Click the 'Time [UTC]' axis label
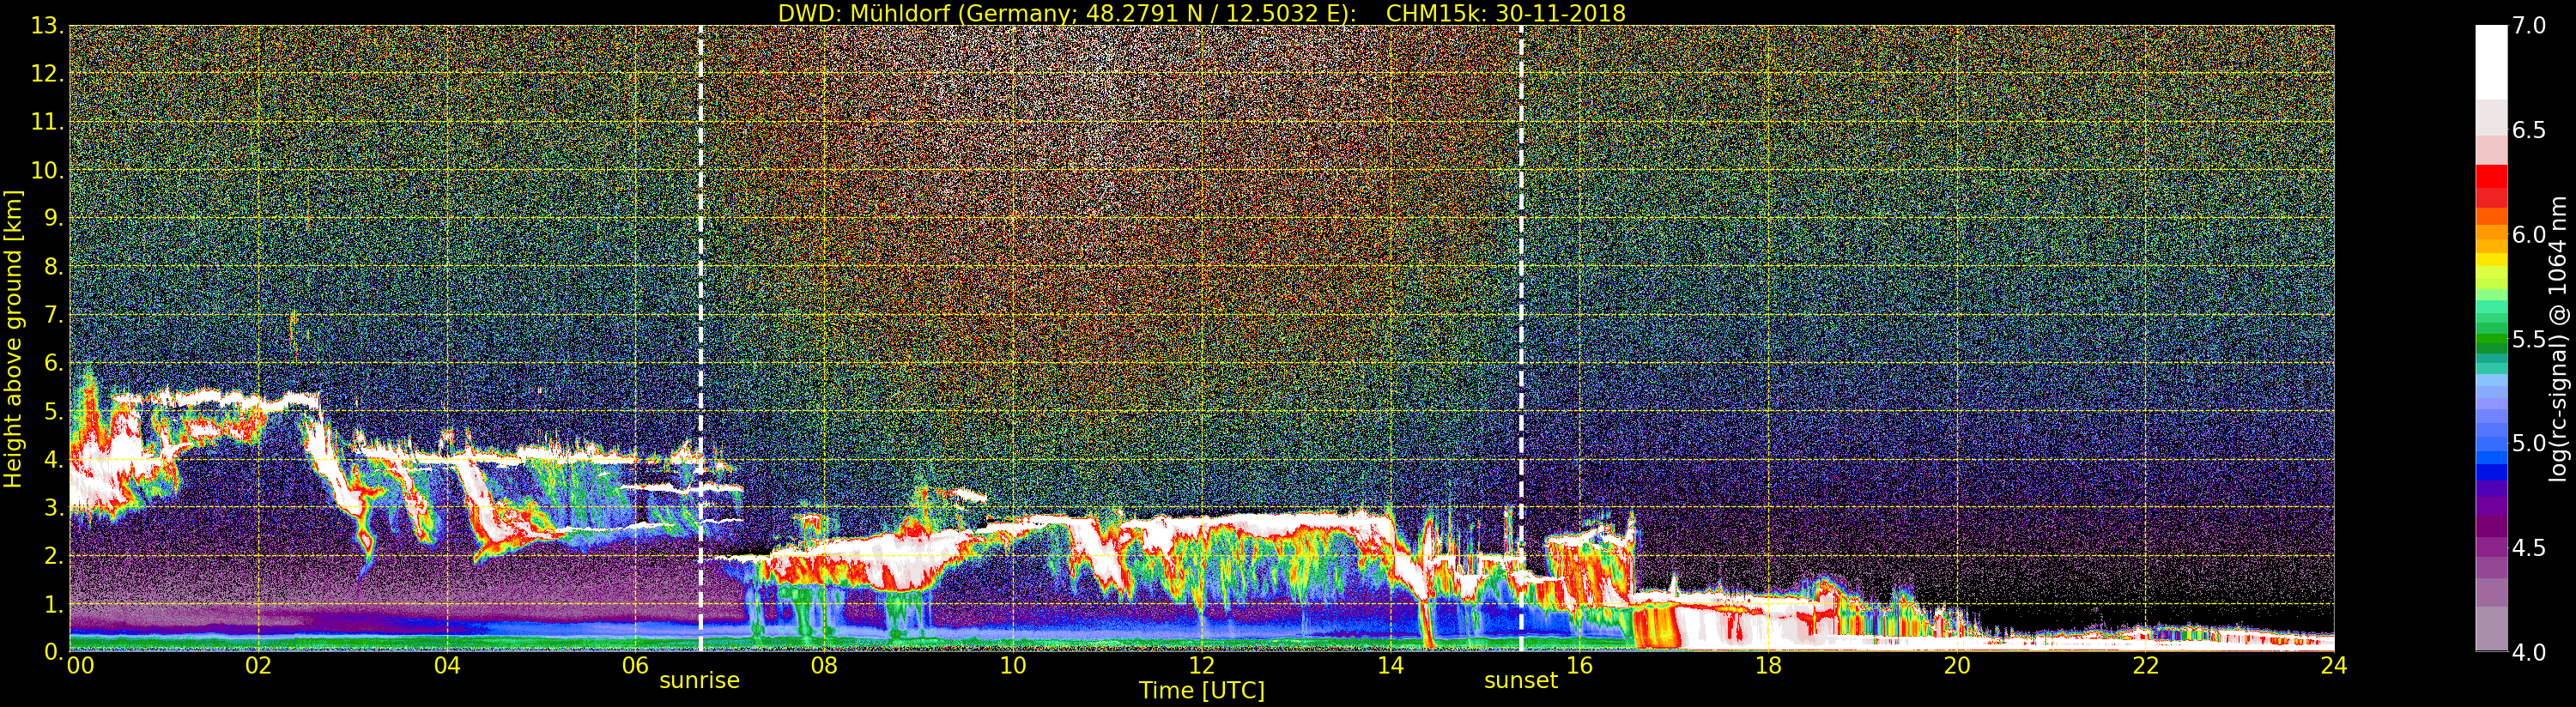The image size is (2576, 707). click(x=1202, y=691)
